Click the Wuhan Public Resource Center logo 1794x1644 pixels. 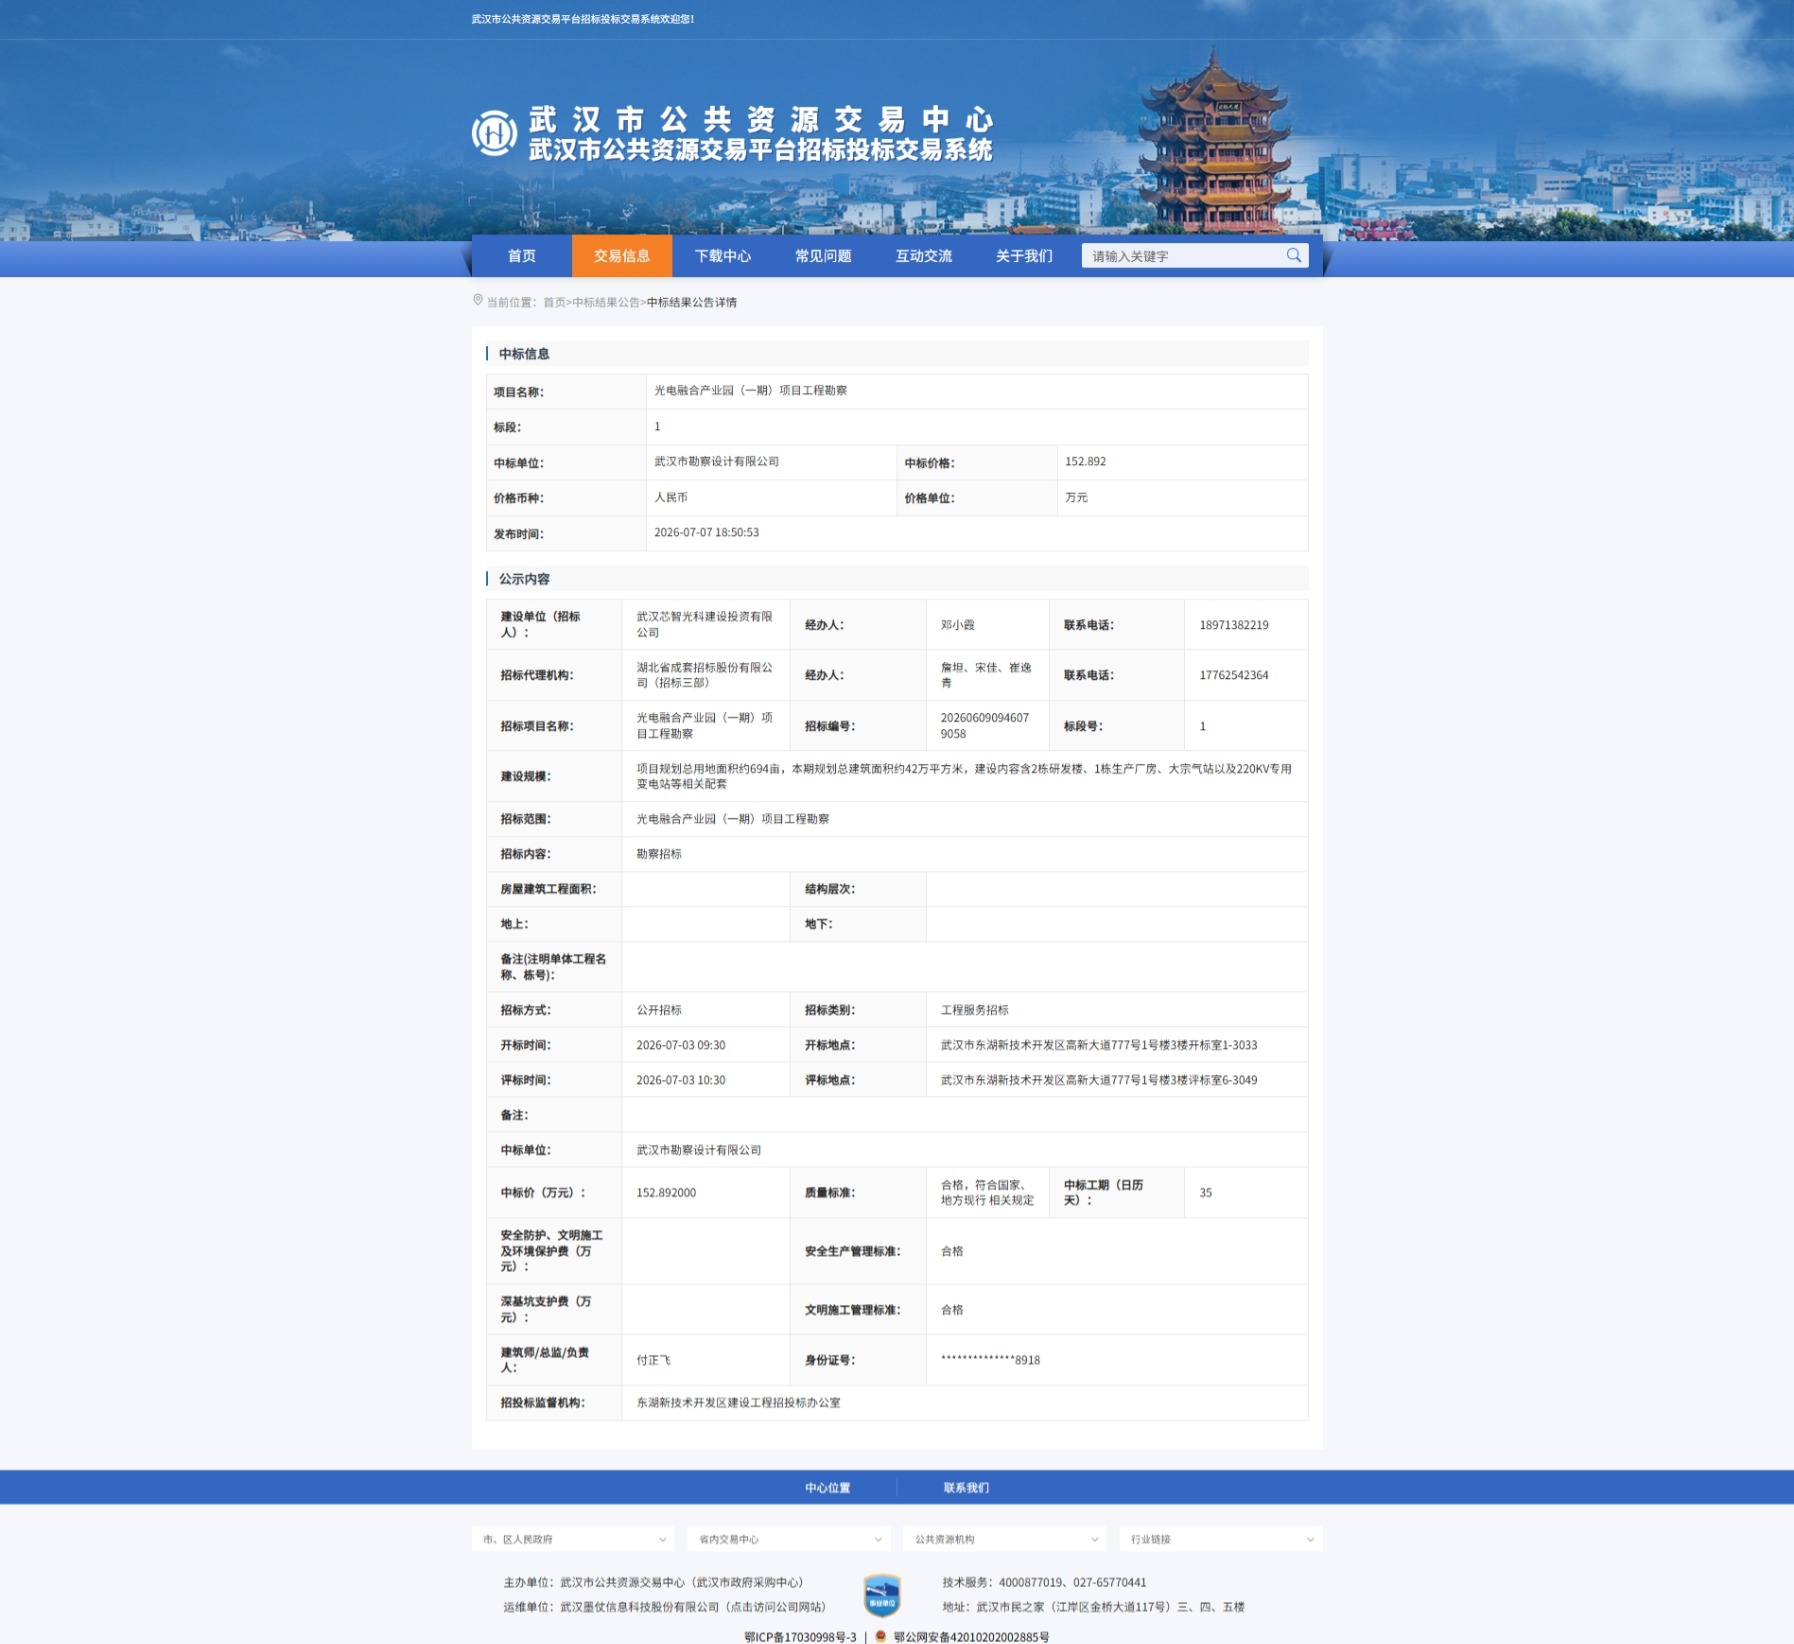(x=494, y=133)
